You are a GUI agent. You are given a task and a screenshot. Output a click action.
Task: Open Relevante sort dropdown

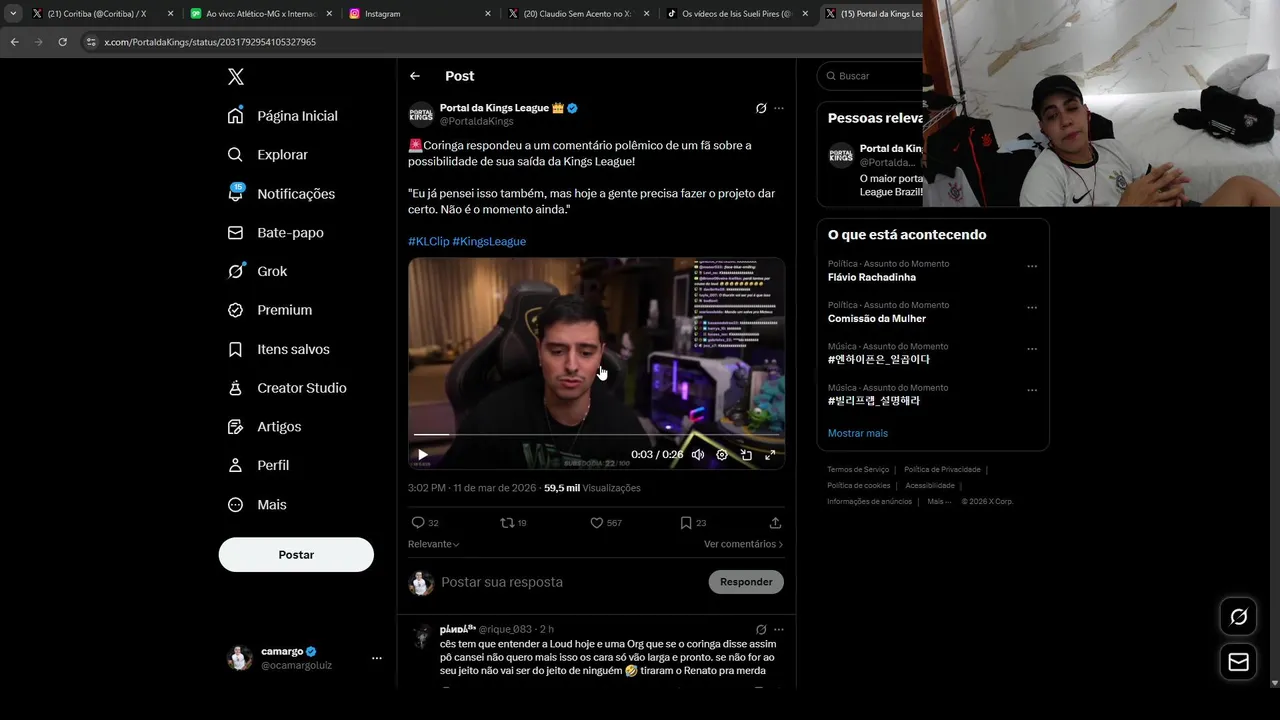tap(434, 544)
